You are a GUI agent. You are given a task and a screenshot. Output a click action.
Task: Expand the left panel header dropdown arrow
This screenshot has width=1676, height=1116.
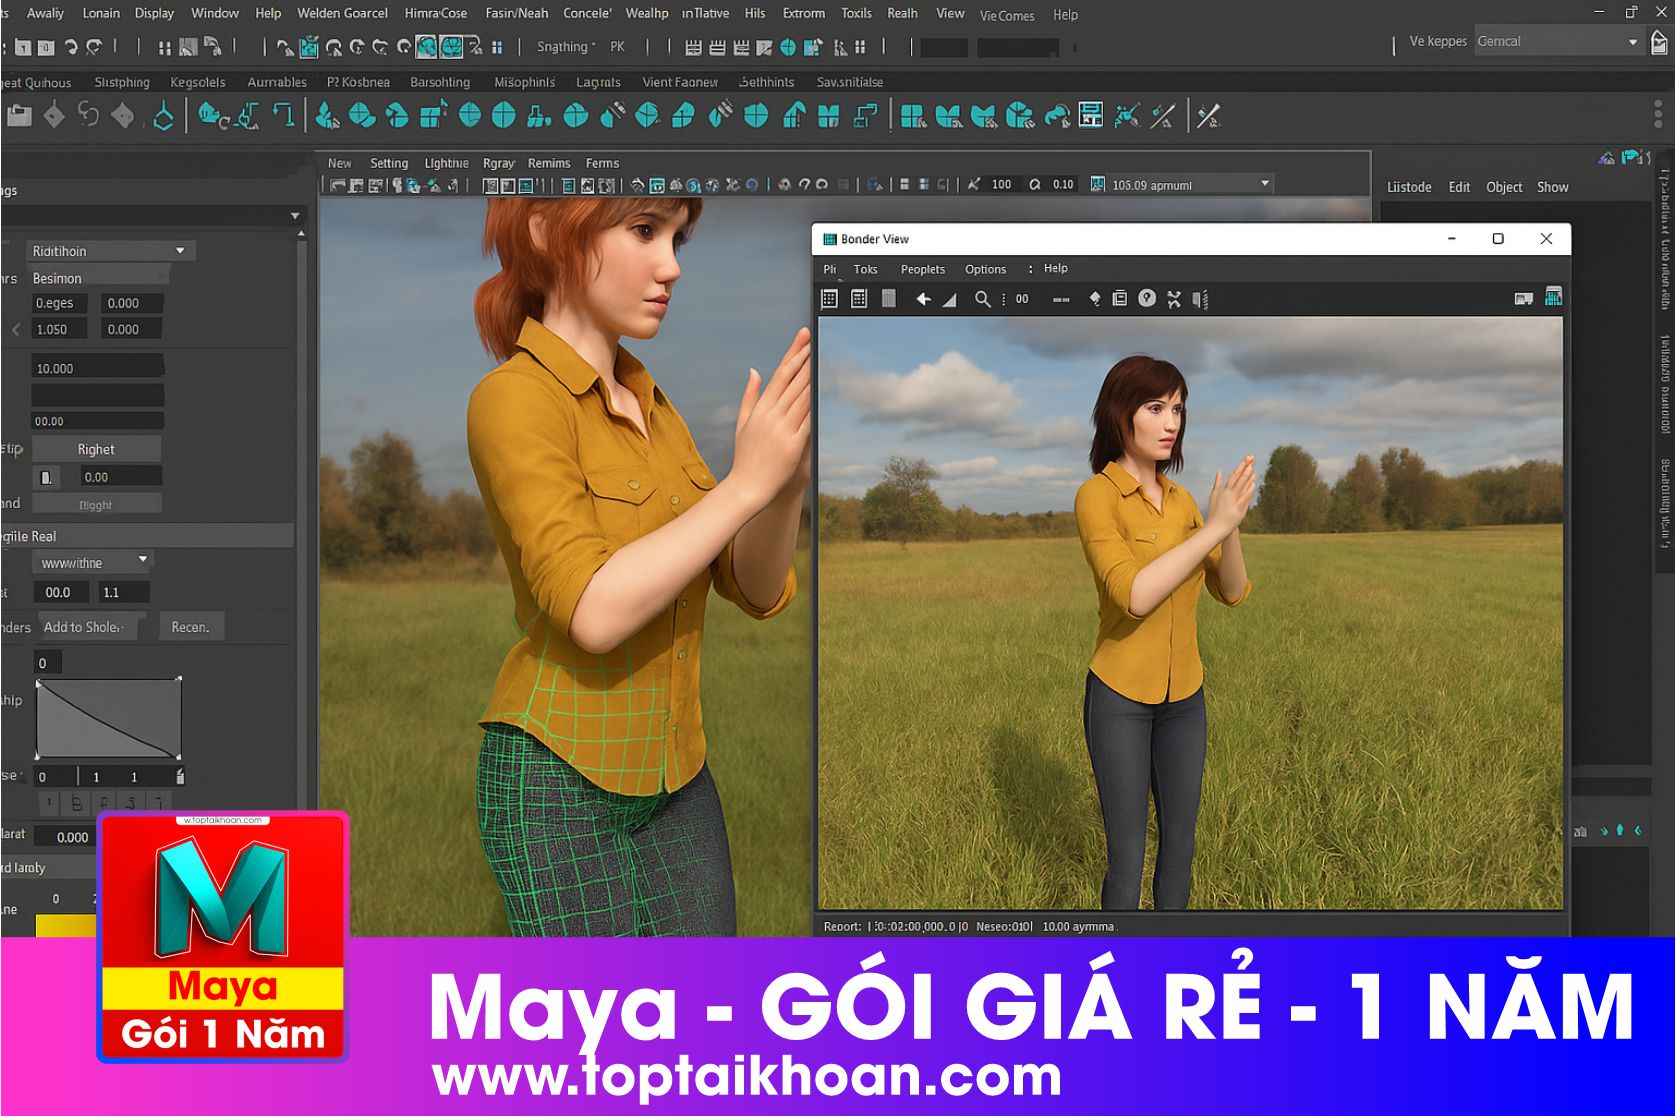click(x=295, y=216)
